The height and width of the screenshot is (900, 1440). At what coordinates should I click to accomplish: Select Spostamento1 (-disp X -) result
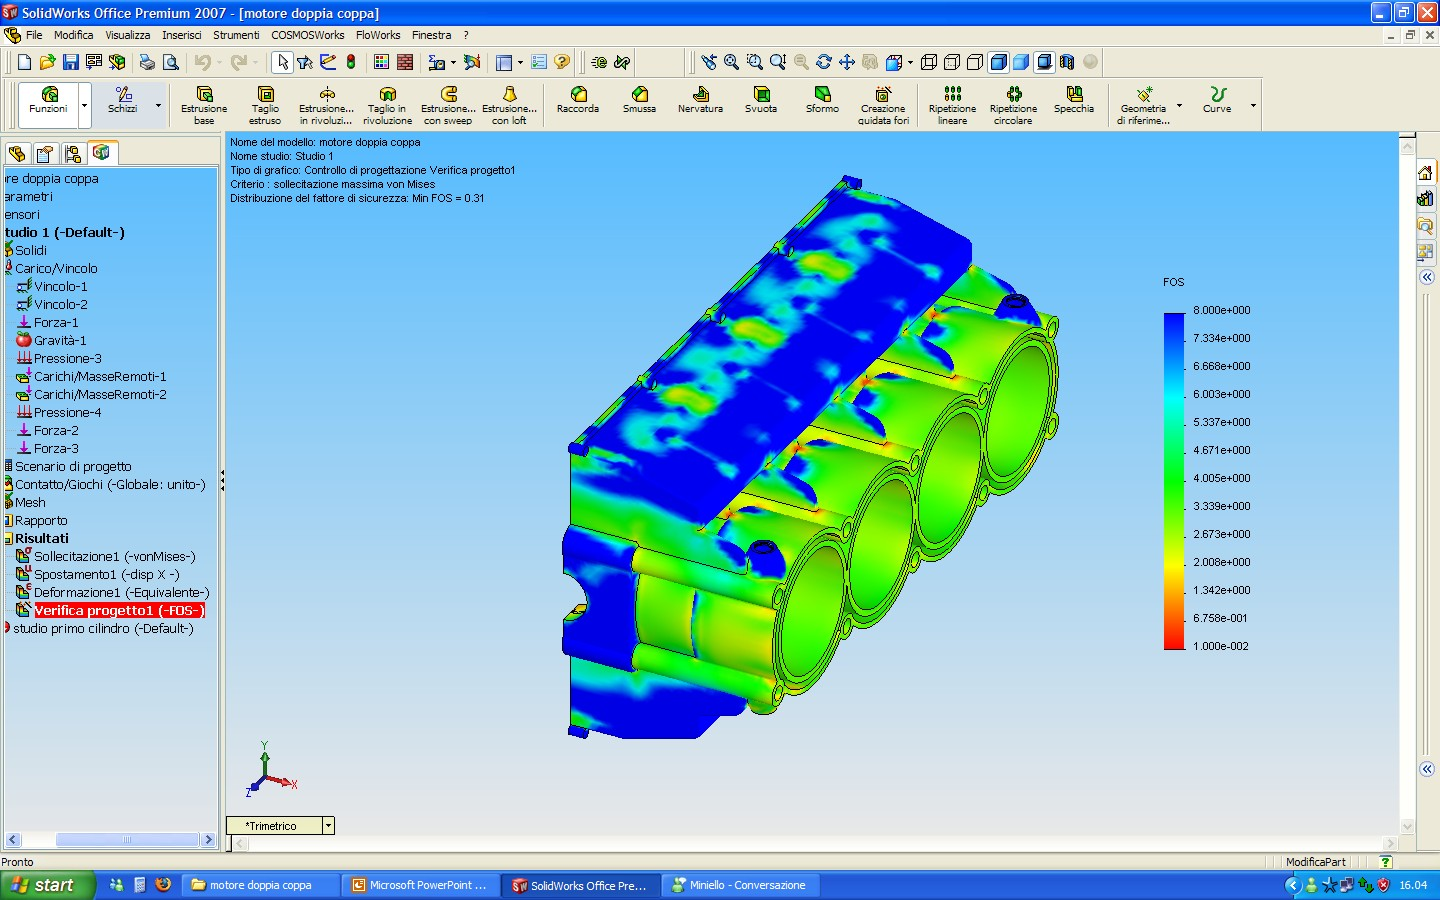click(106, 575)
